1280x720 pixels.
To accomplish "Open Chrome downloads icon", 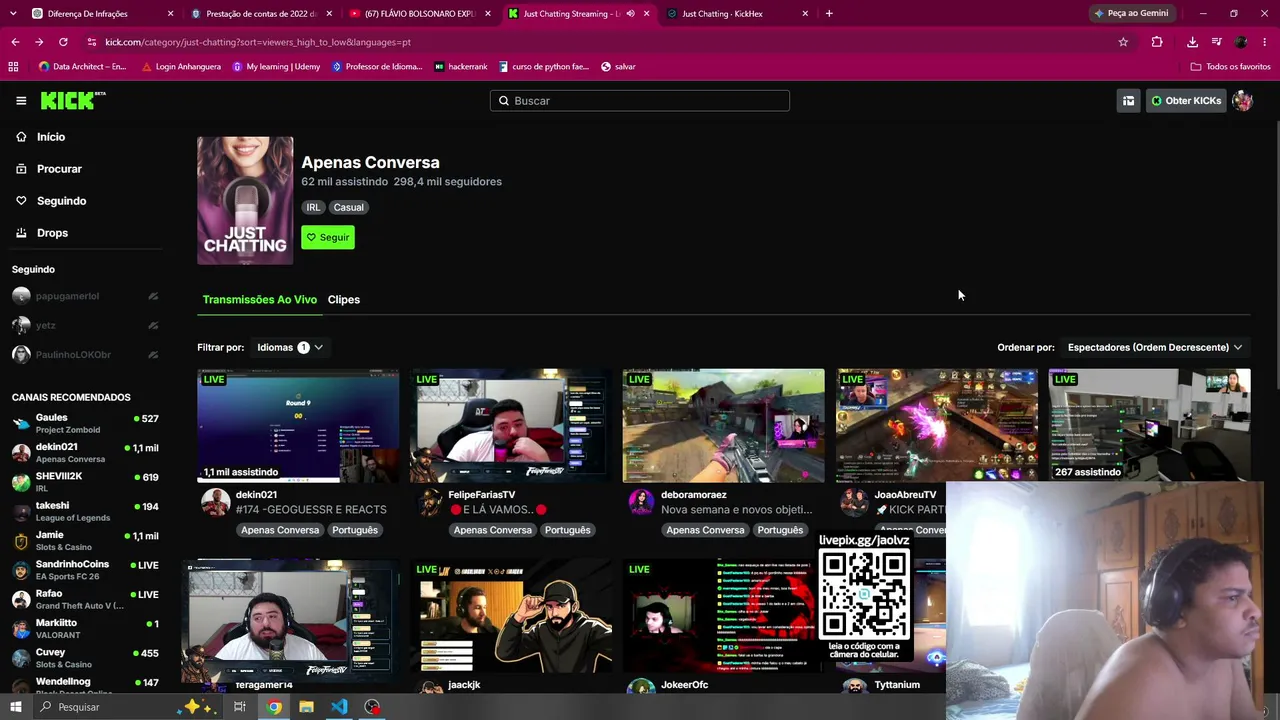I will tap(1192, 42).
